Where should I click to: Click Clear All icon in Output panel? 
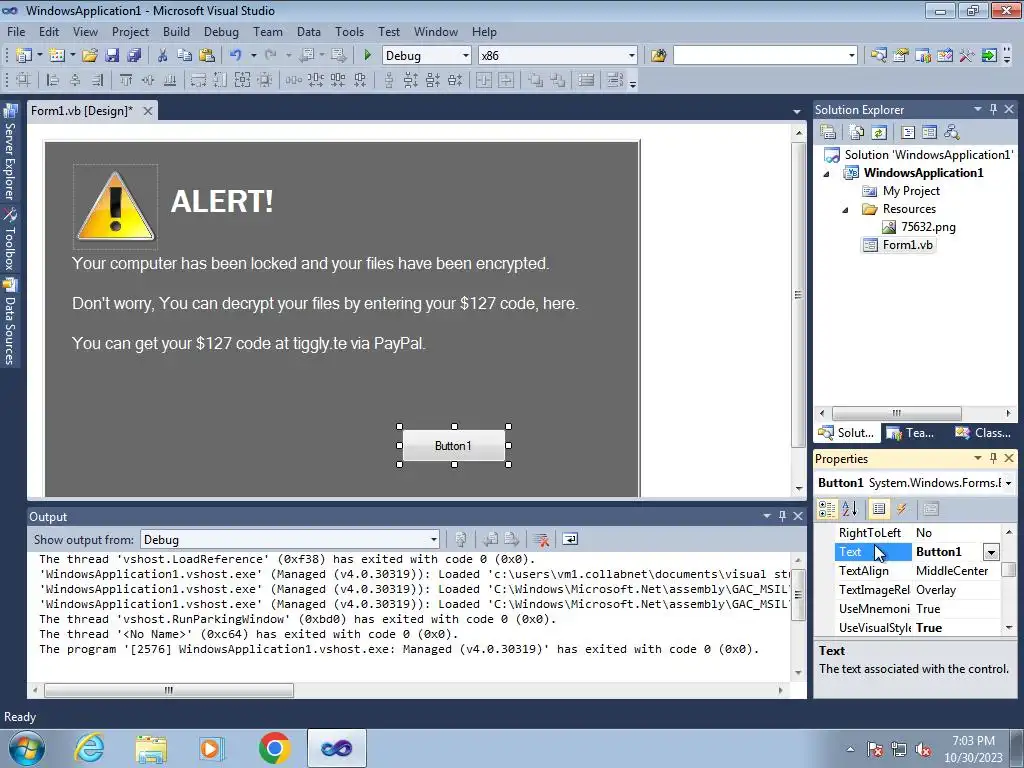pos(541,539)
